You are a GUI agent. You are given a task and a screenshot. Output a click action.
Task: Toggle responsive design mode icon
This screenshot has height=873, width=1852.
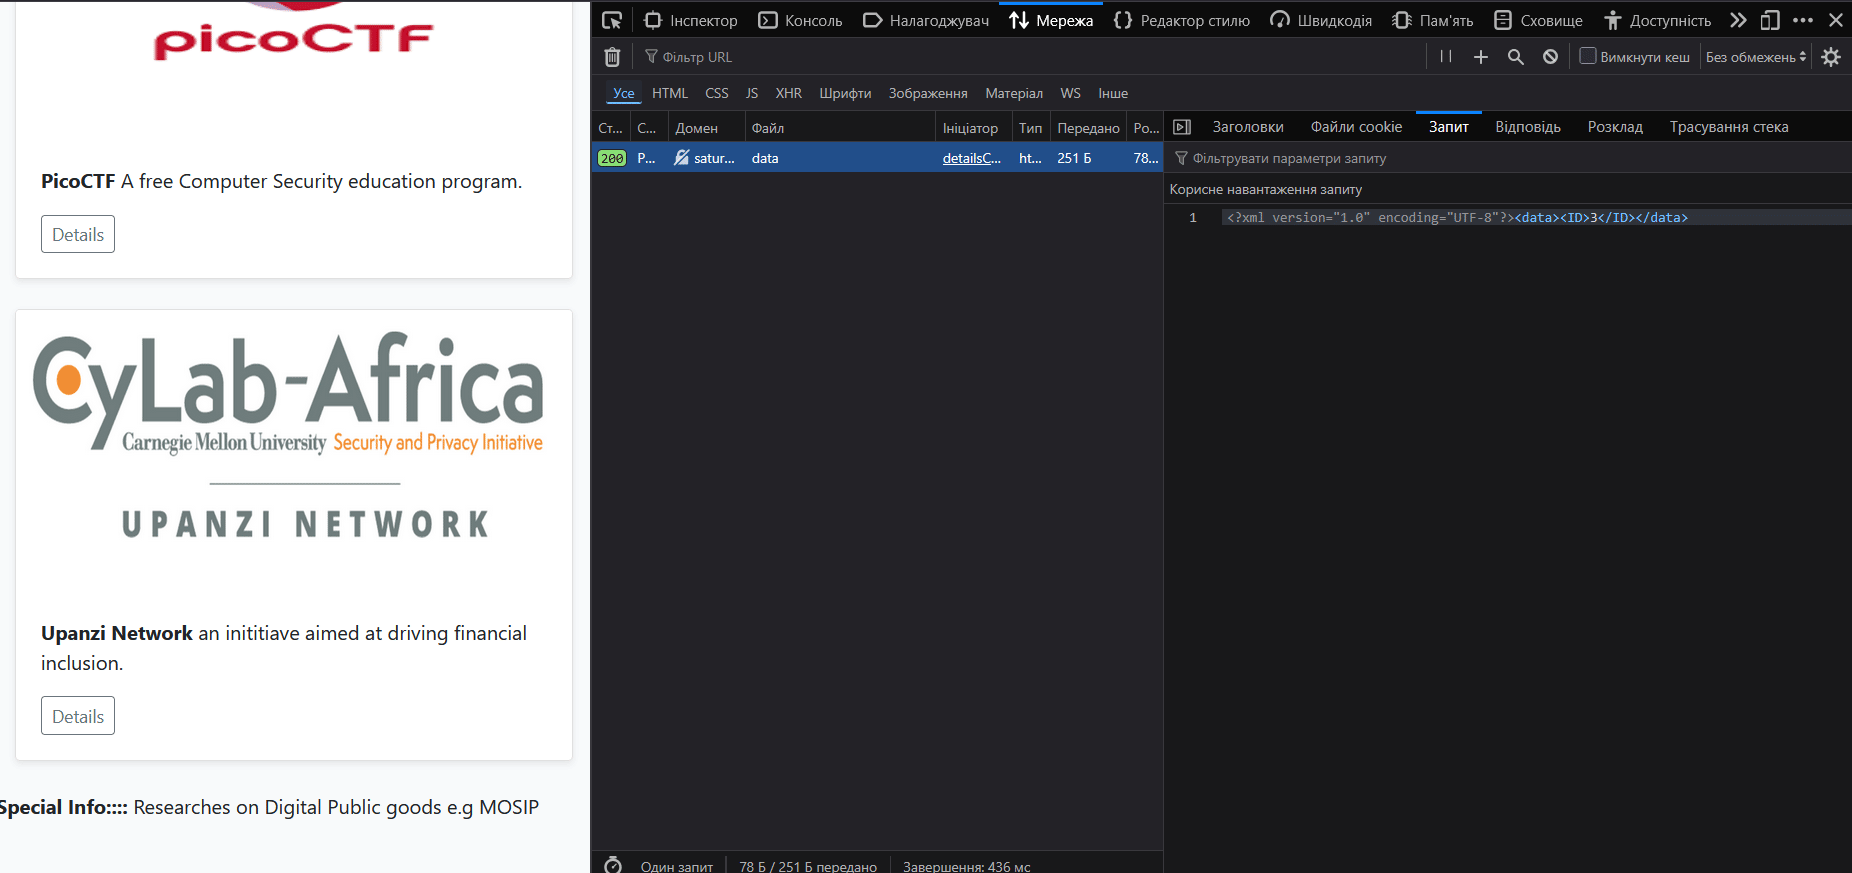(1770, 20)
